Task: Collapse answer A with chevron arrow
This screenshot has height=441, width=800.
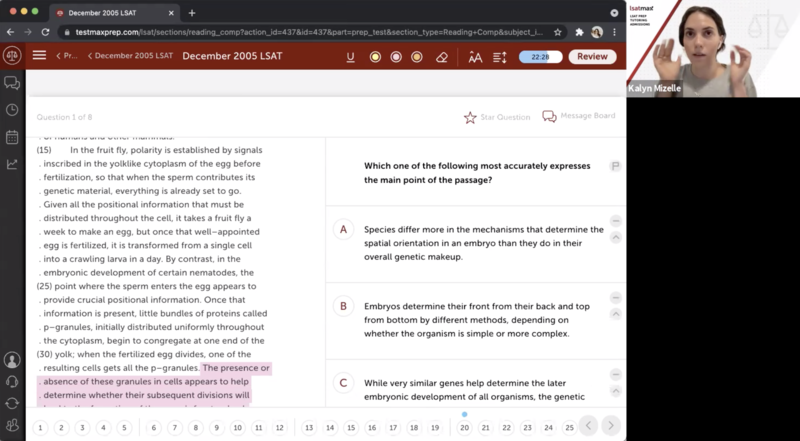Action: pyautogui.click(x=615, y=238)
